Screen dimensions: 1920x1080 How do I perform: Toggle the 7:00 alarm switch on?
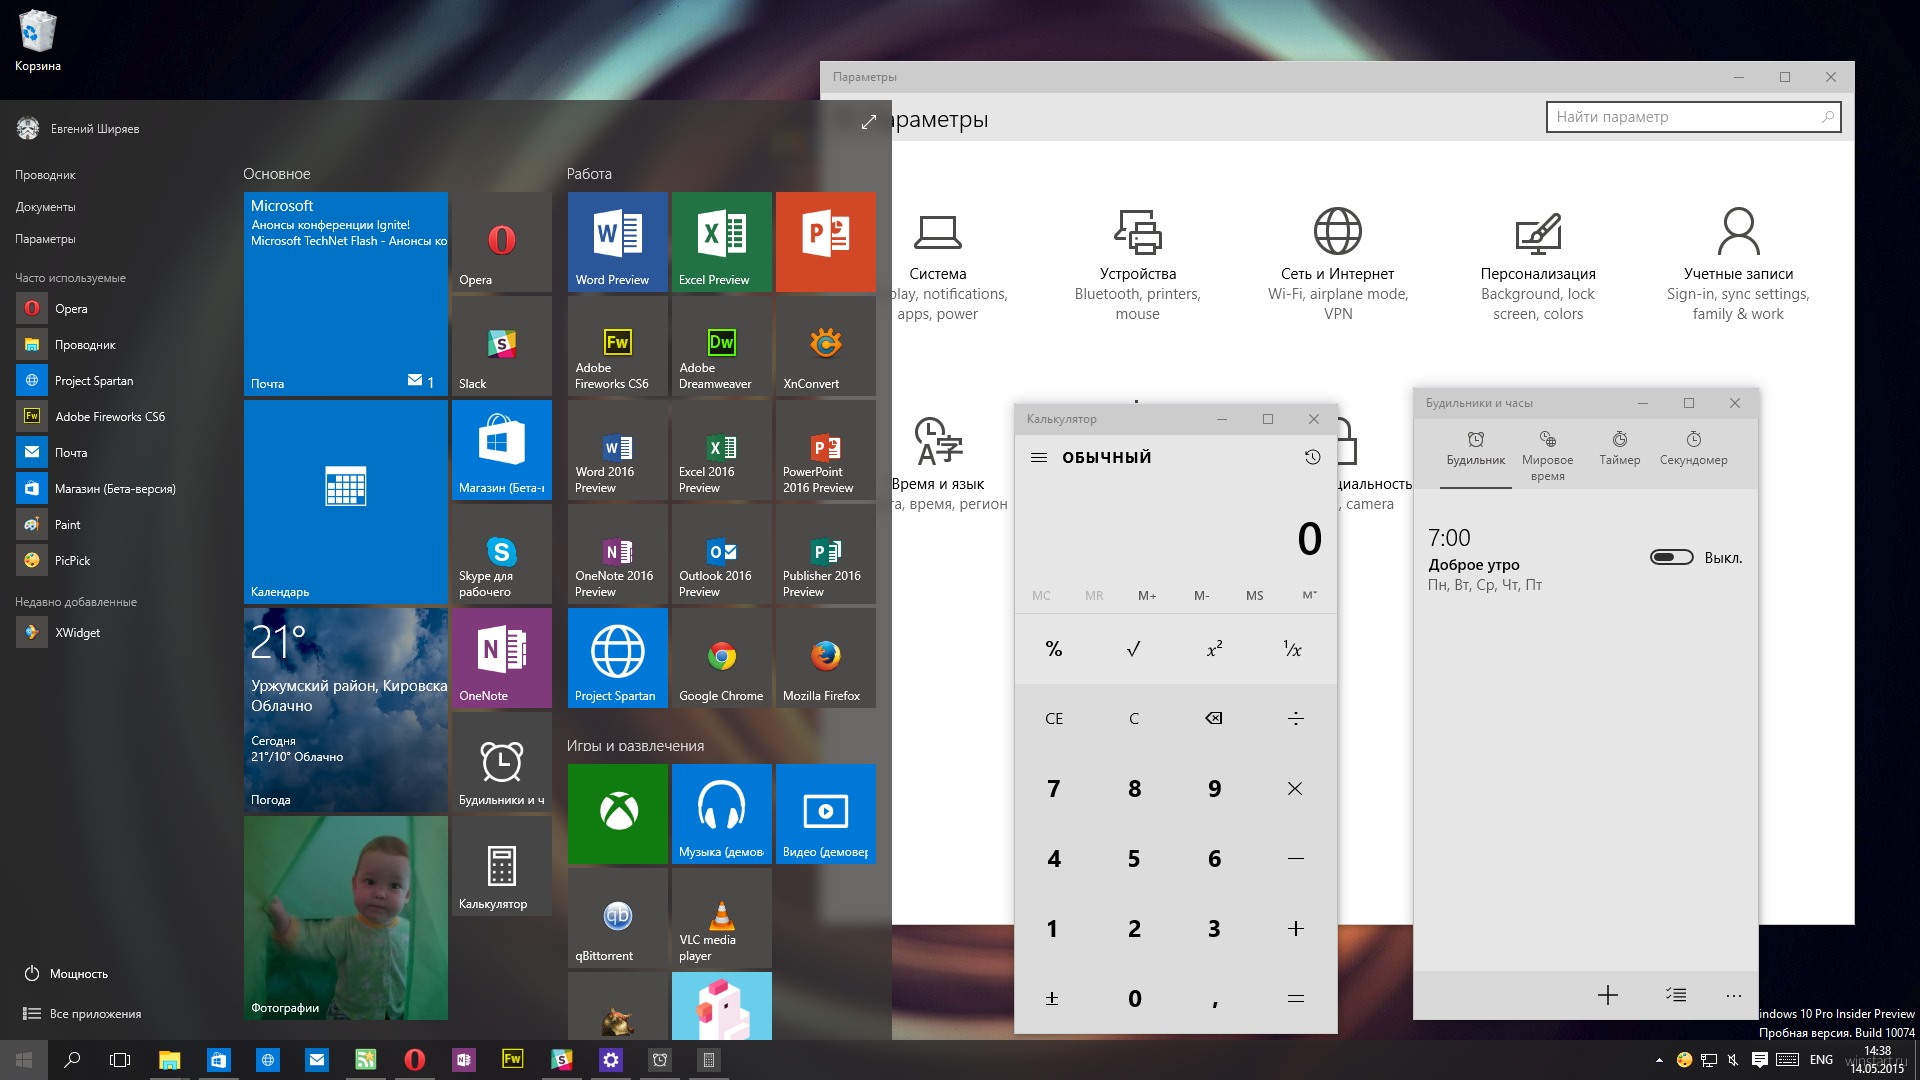click(x=1671, y=557)
